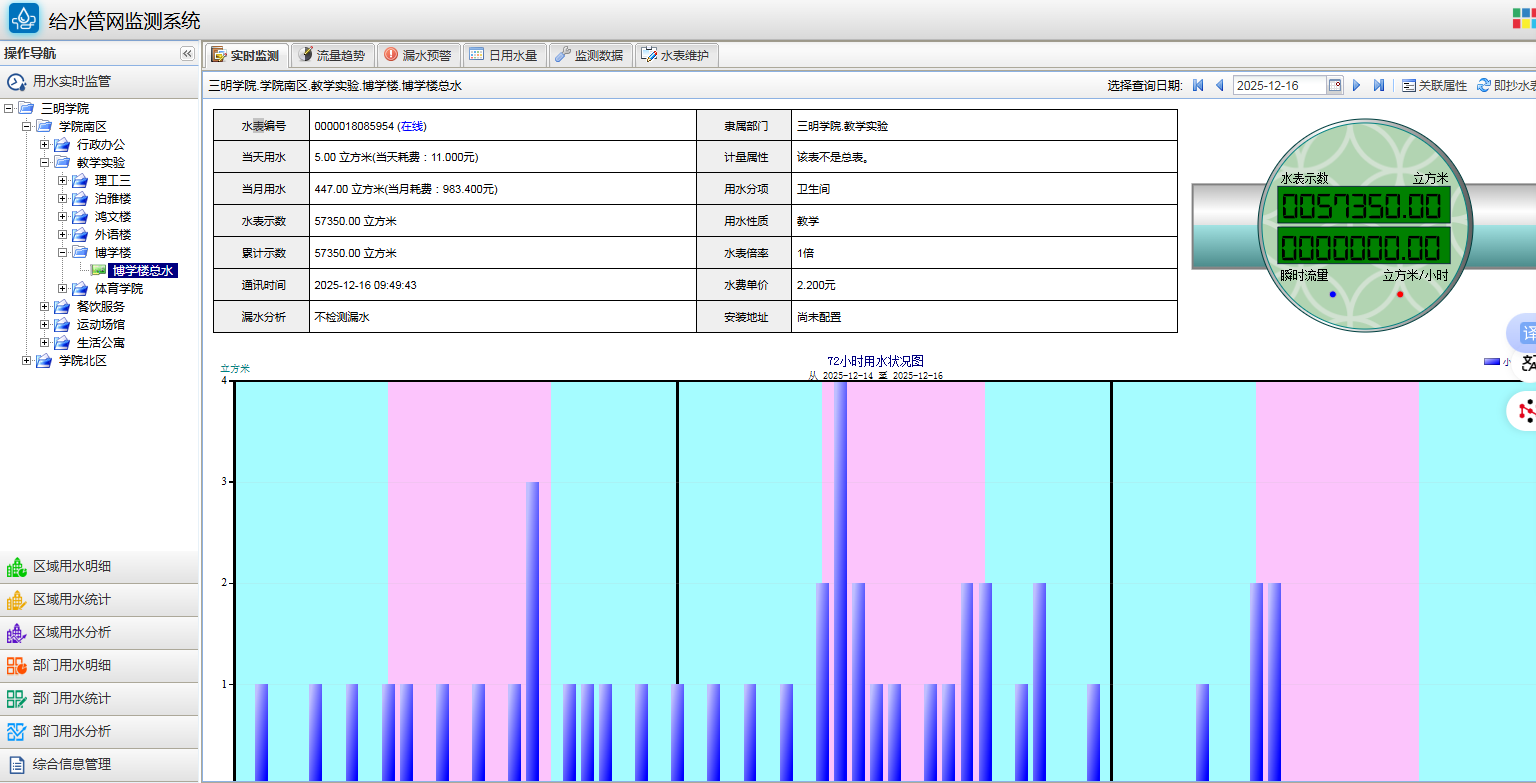The height and width of the screenshot is (783, 1536).
Task: Open the 水表维护 tab
Action: [676, 56]
